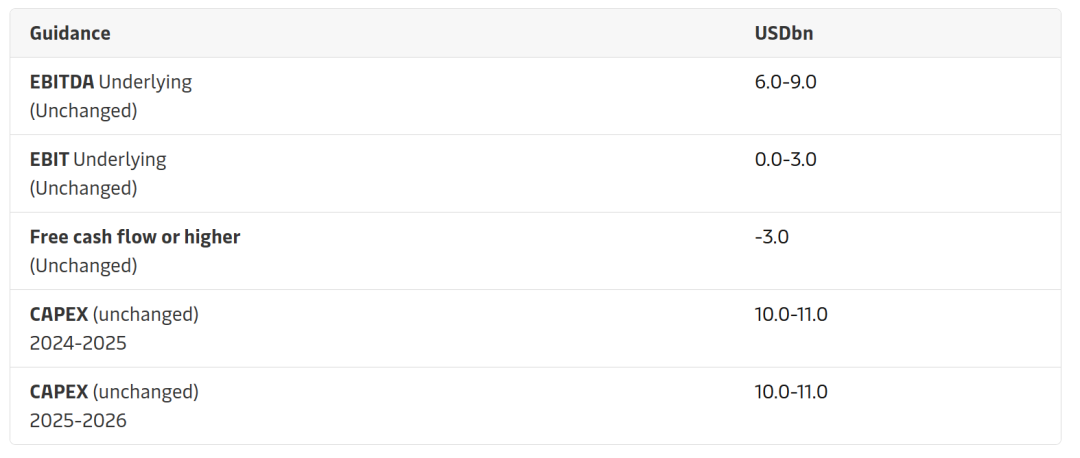
Task: Select the 0.0-3.0 EBIT value
Action: 786,159
